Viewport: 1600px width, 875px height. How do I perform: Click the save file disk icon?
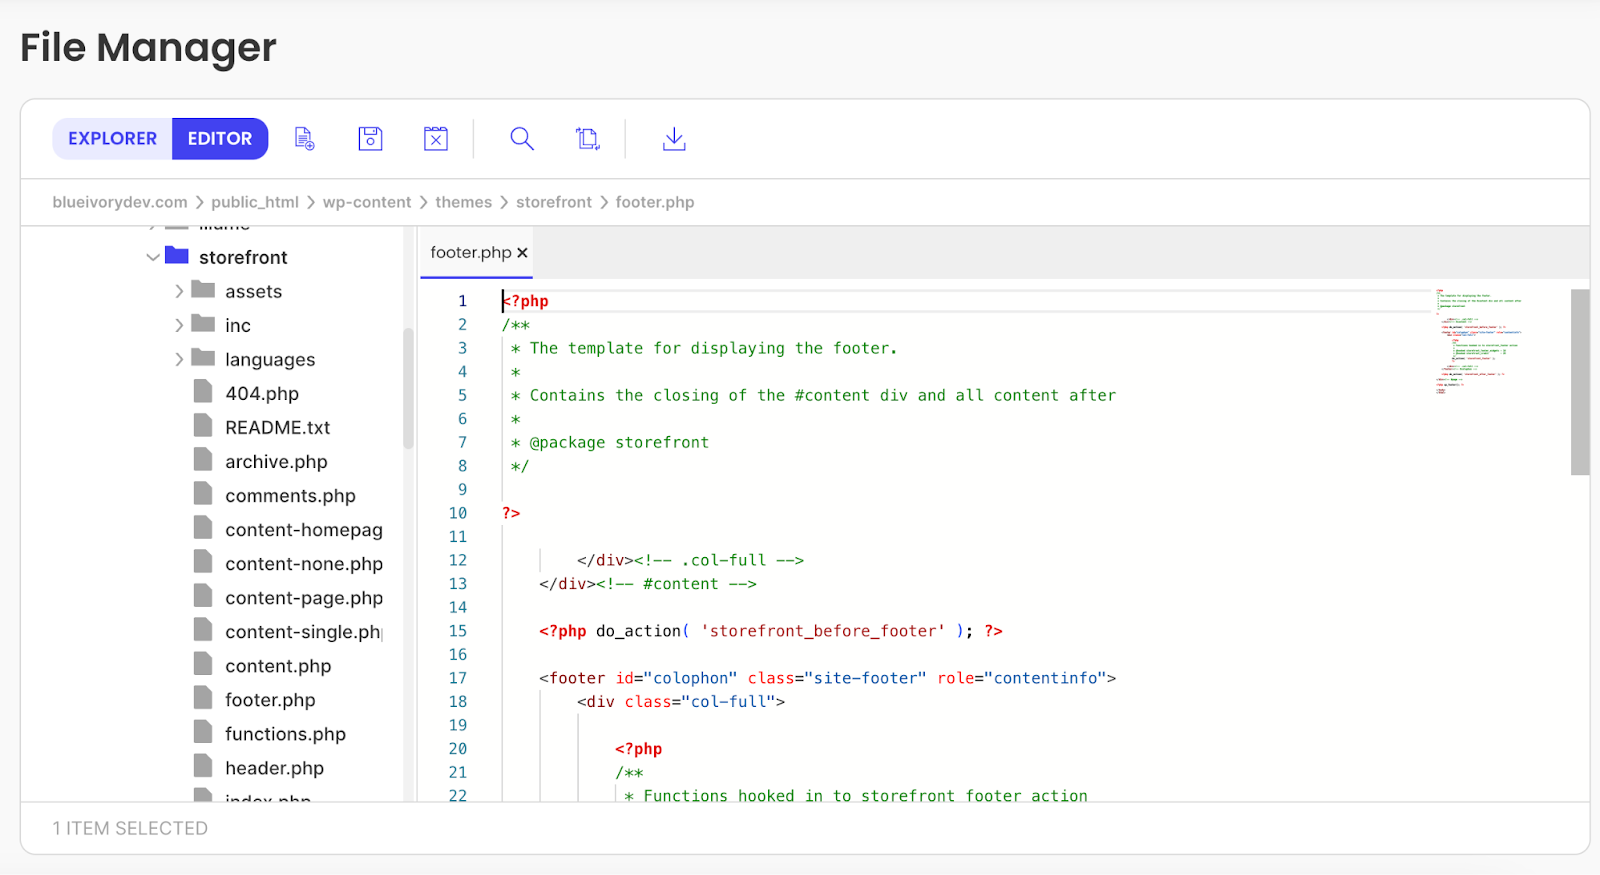tap(371, 139)
